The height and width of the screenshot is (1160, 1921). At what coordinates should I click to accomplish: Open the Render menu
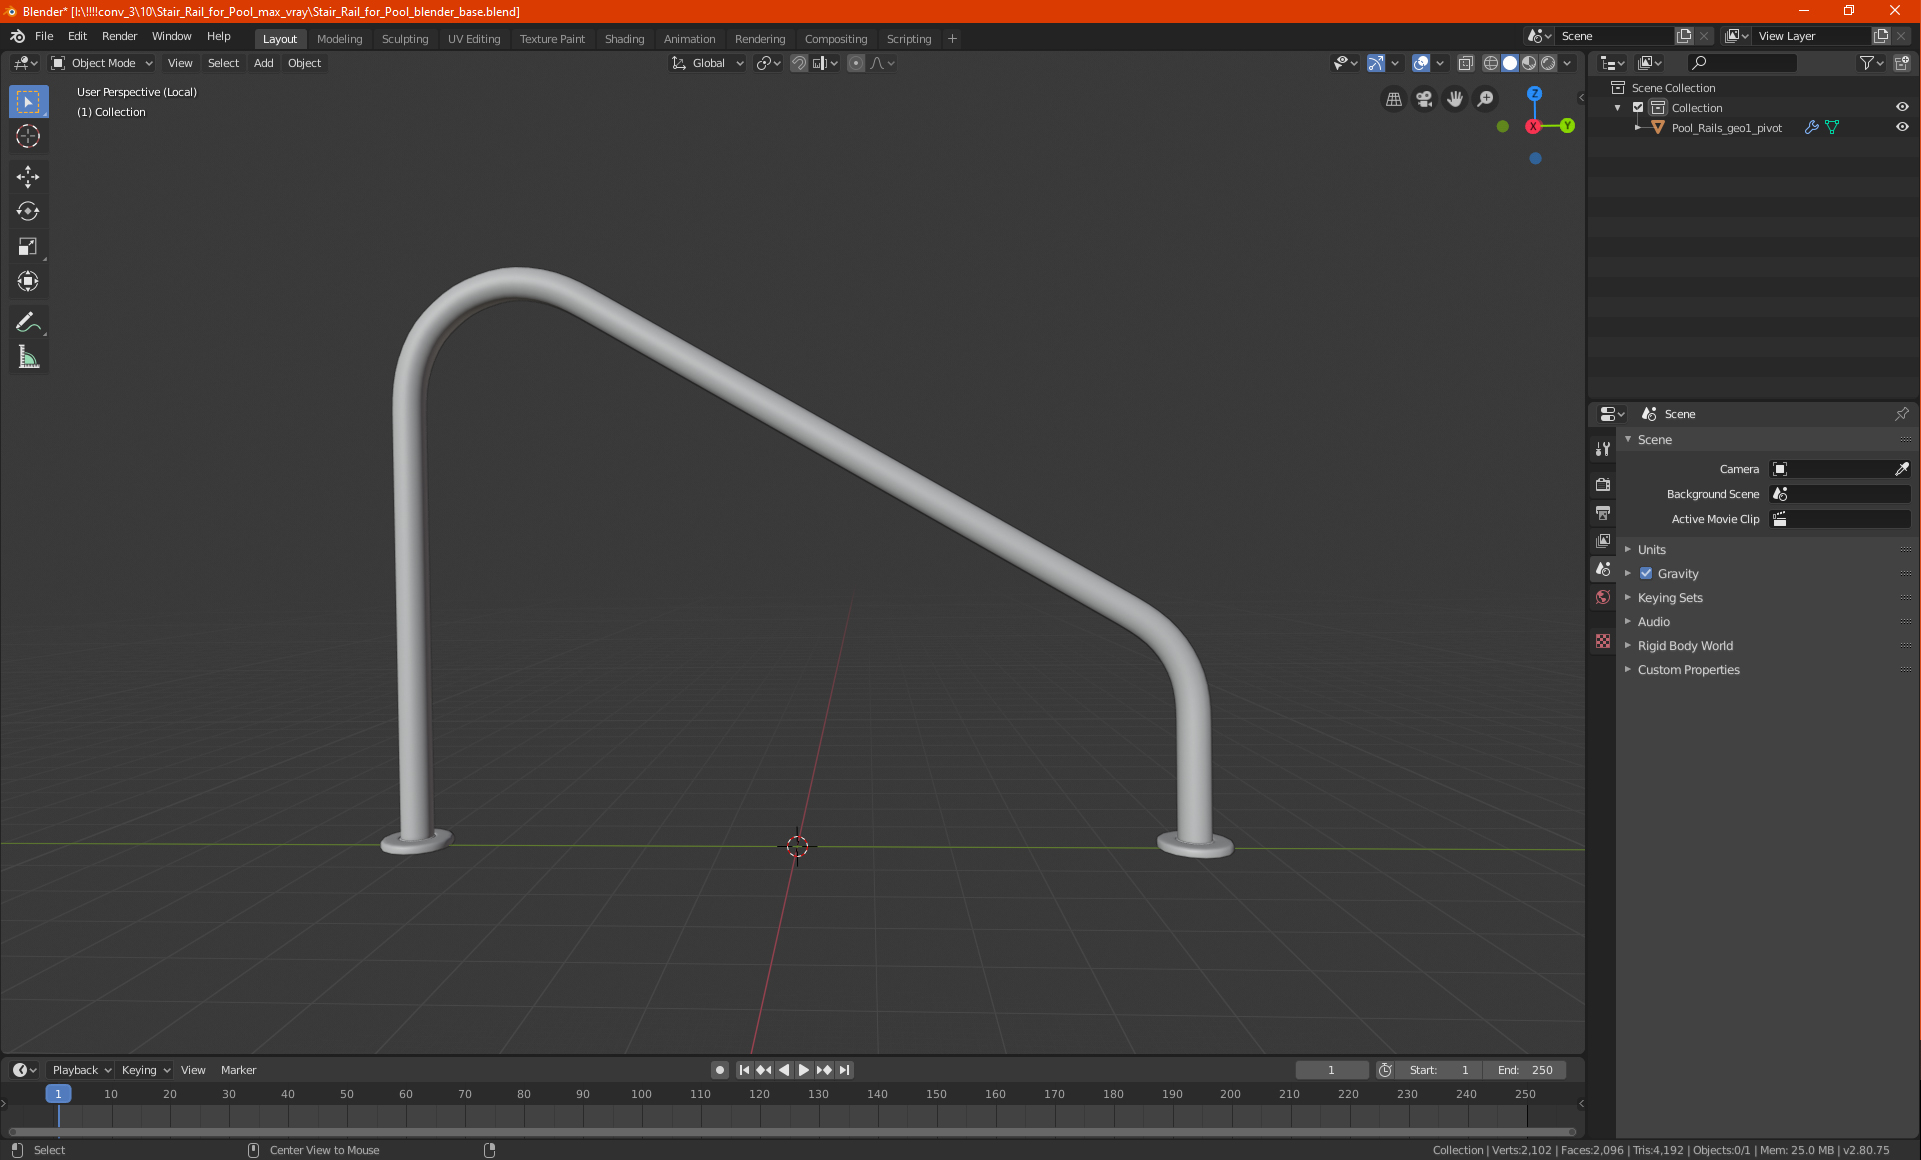tap(119, 36)
